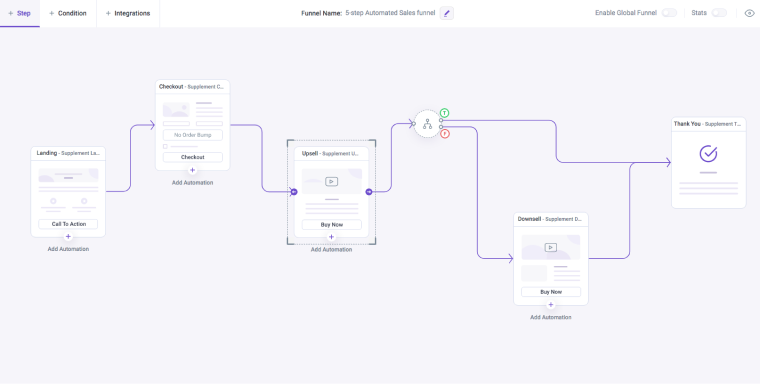760x384 pixels.
Task: Enable the Global Funnel toggle
Action: click(x=669, y=13)
